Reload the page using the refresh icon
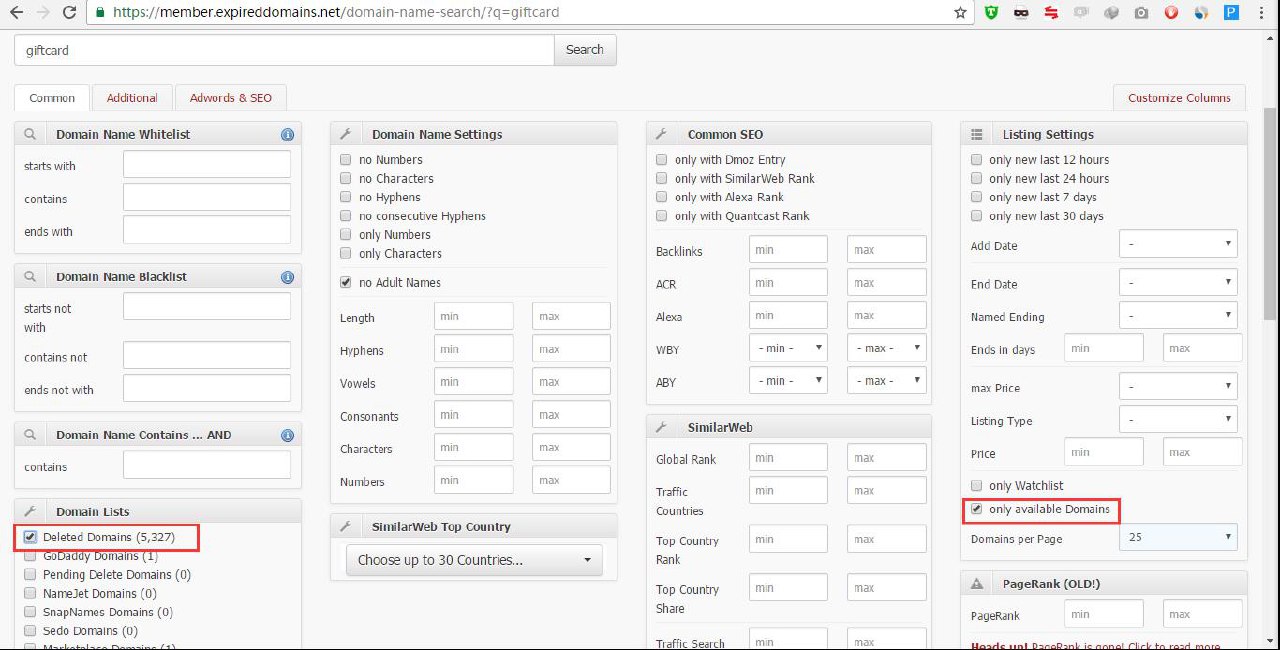Image resolution: width=1280 pixels, height=650 pixels. point(69,13)
